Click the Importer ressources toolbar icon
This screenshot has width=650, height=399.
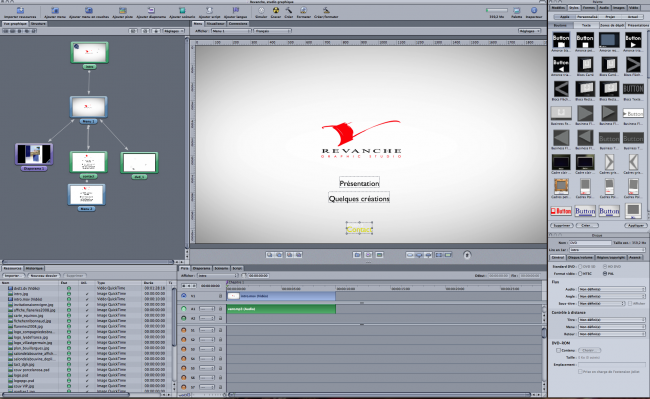click(x=20, y=10)
